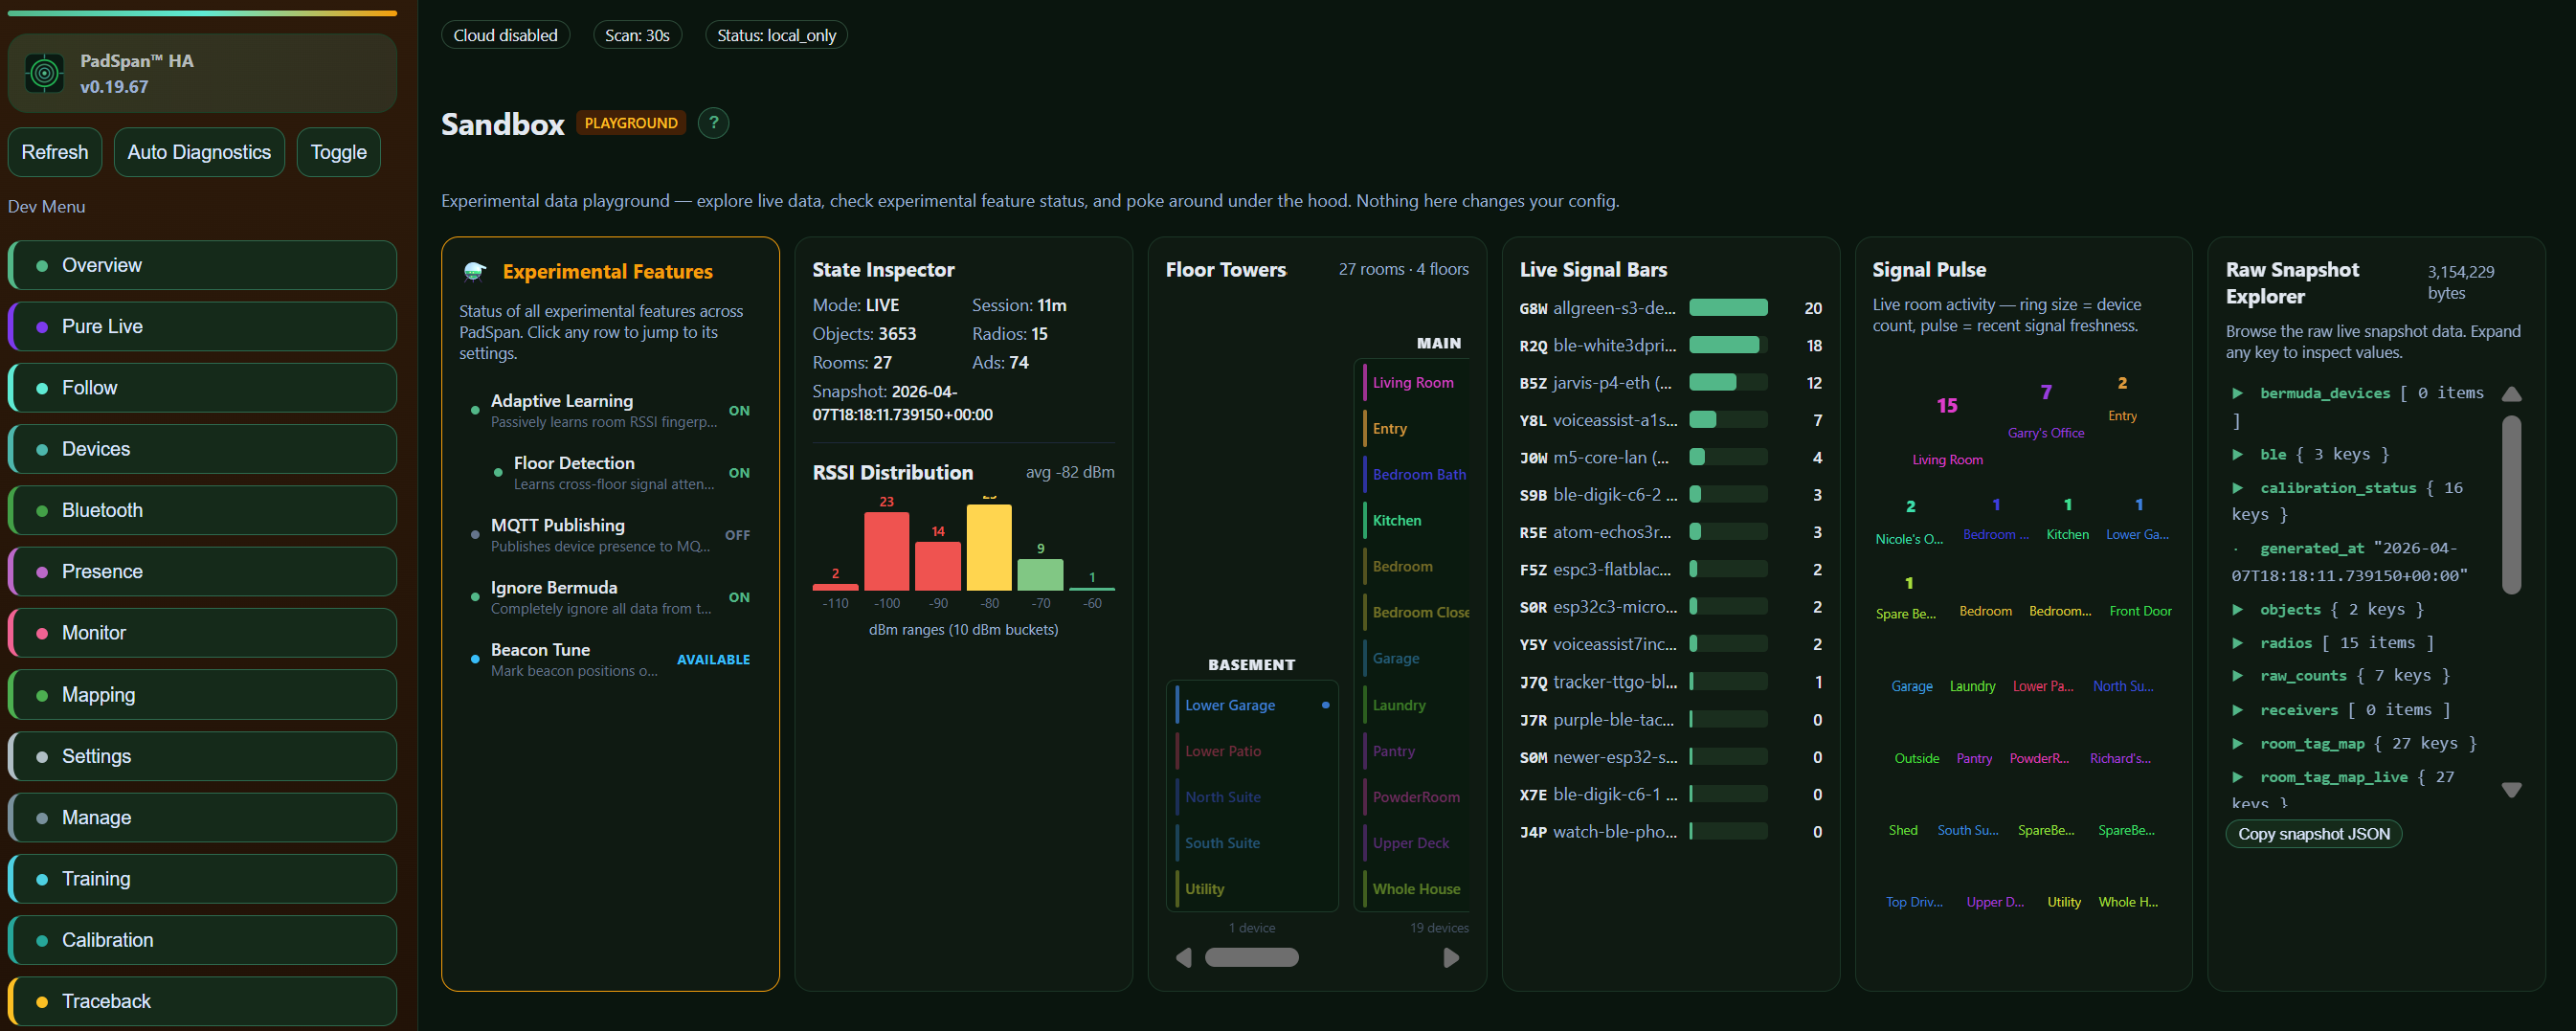Screen dimensions: 2576x1031
Task: Click the J4P watch-ble-pho row
Action: (1670, 832)
